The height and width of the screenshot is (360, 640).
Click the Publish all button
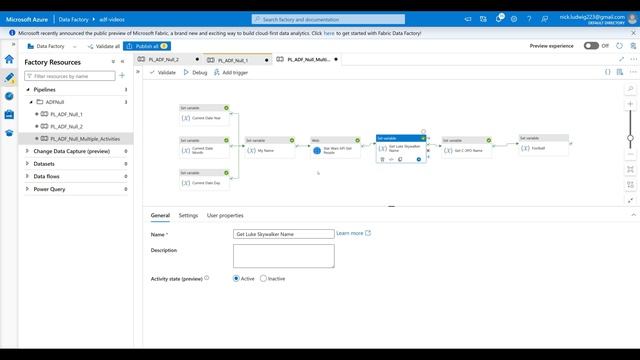[x=147, y=46]
